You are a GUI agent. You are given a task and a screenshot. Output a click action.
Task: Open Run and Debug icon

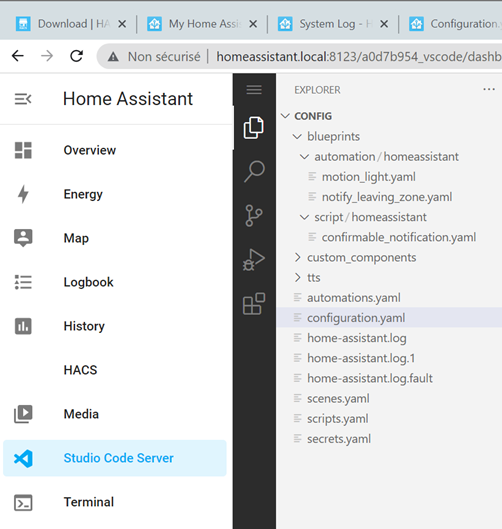point(254,260)
